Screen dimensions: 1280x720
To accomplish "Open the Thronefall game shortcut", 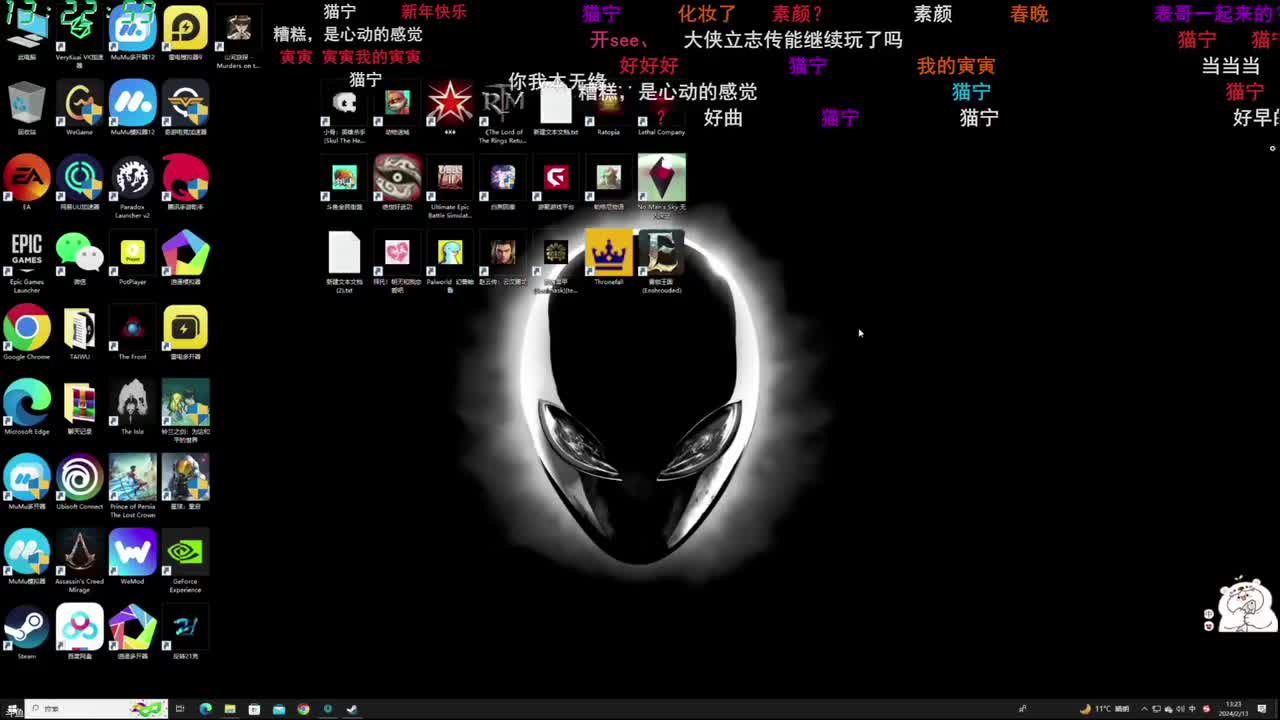I will click(x=609, y=258).
